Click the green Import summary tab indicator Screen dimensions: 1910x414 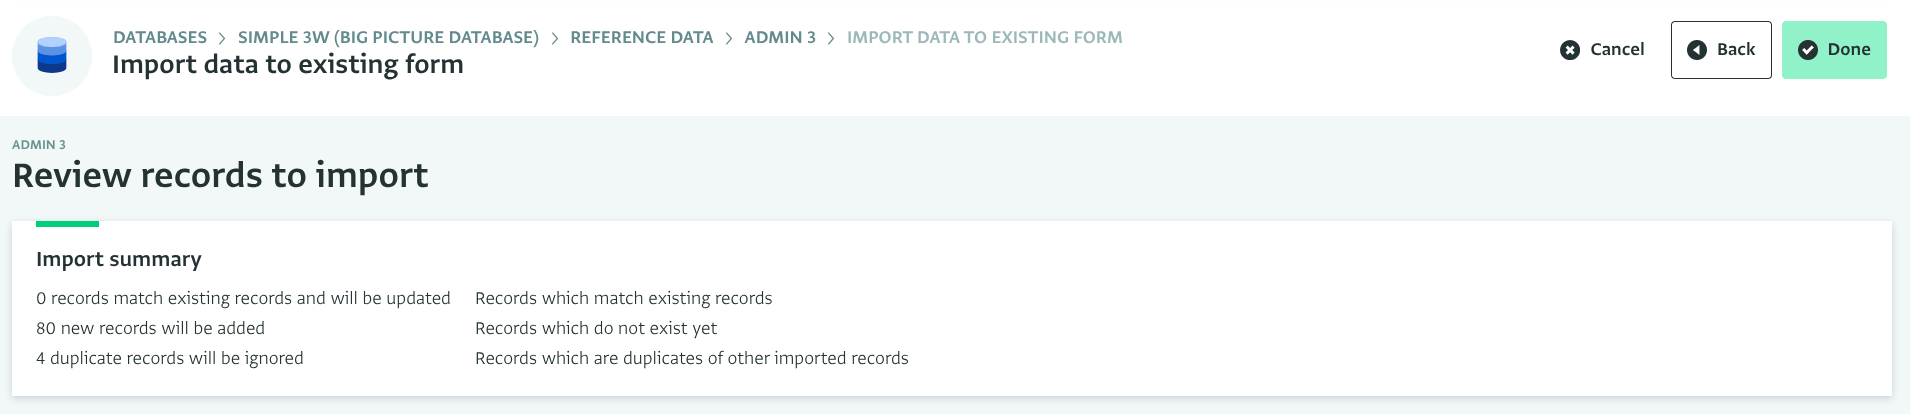click(x=67, y=224)
